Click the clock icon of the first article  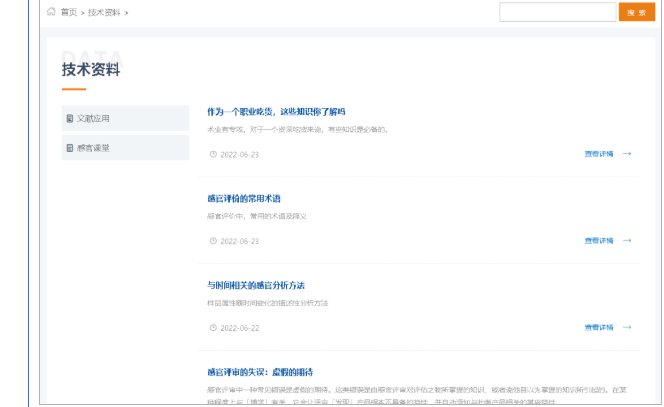(x=213, y=154)
